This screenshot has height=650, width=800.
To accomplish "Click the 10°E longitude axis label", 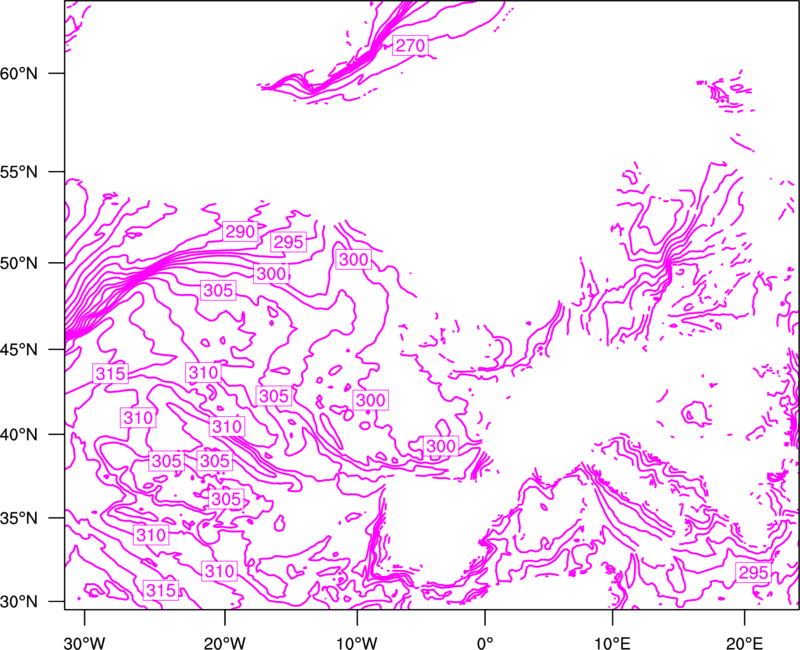I will [x=611, y=642].
